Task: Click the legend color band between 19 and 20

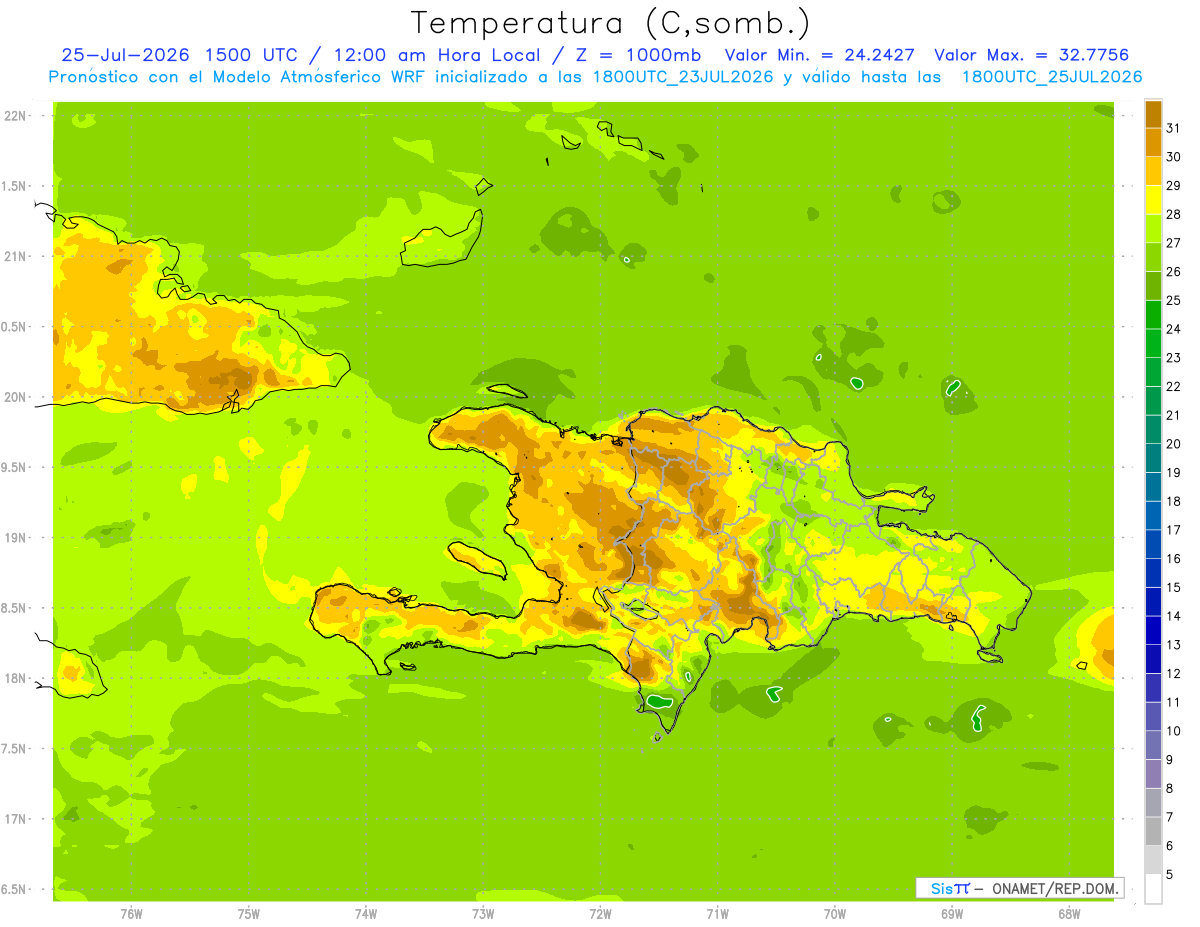Action: pos(1153,458)
